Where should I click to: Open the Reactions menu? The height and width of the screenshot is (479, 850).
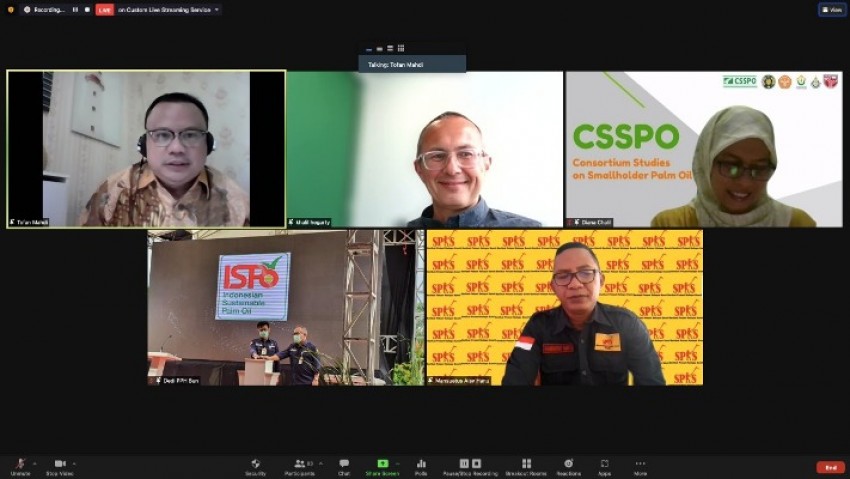click(x=568, y=465)
